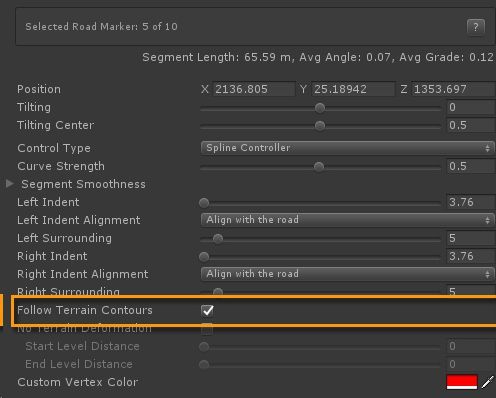Click the Left Indent slider handle
The image size is (496, 398).
pos(204,203)
